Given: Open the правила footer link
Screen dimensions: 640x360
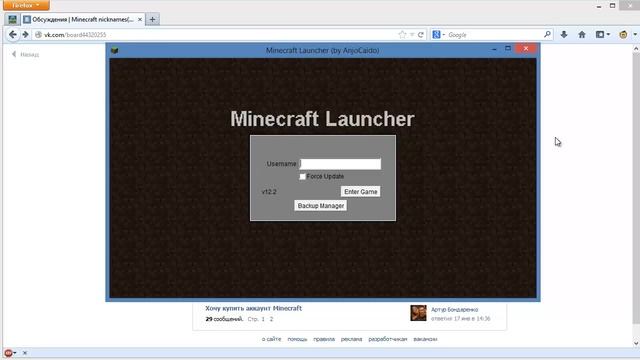Looking at the screenshot, I should pos(324,339).
